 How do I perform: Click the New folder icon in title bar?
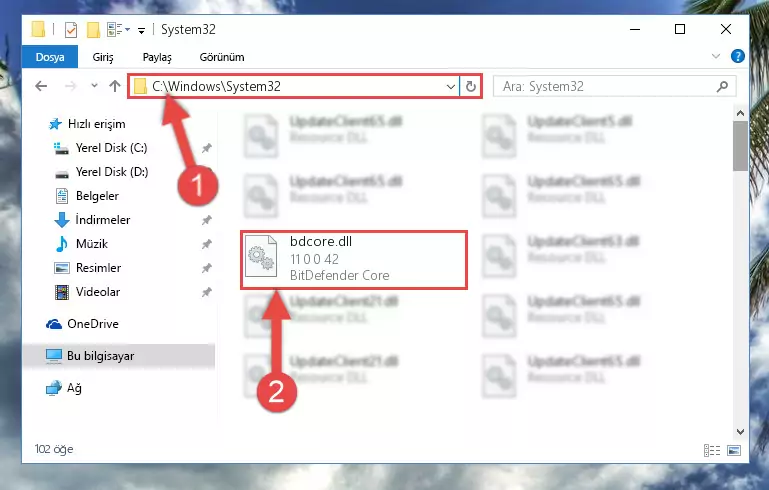[93, 30]
